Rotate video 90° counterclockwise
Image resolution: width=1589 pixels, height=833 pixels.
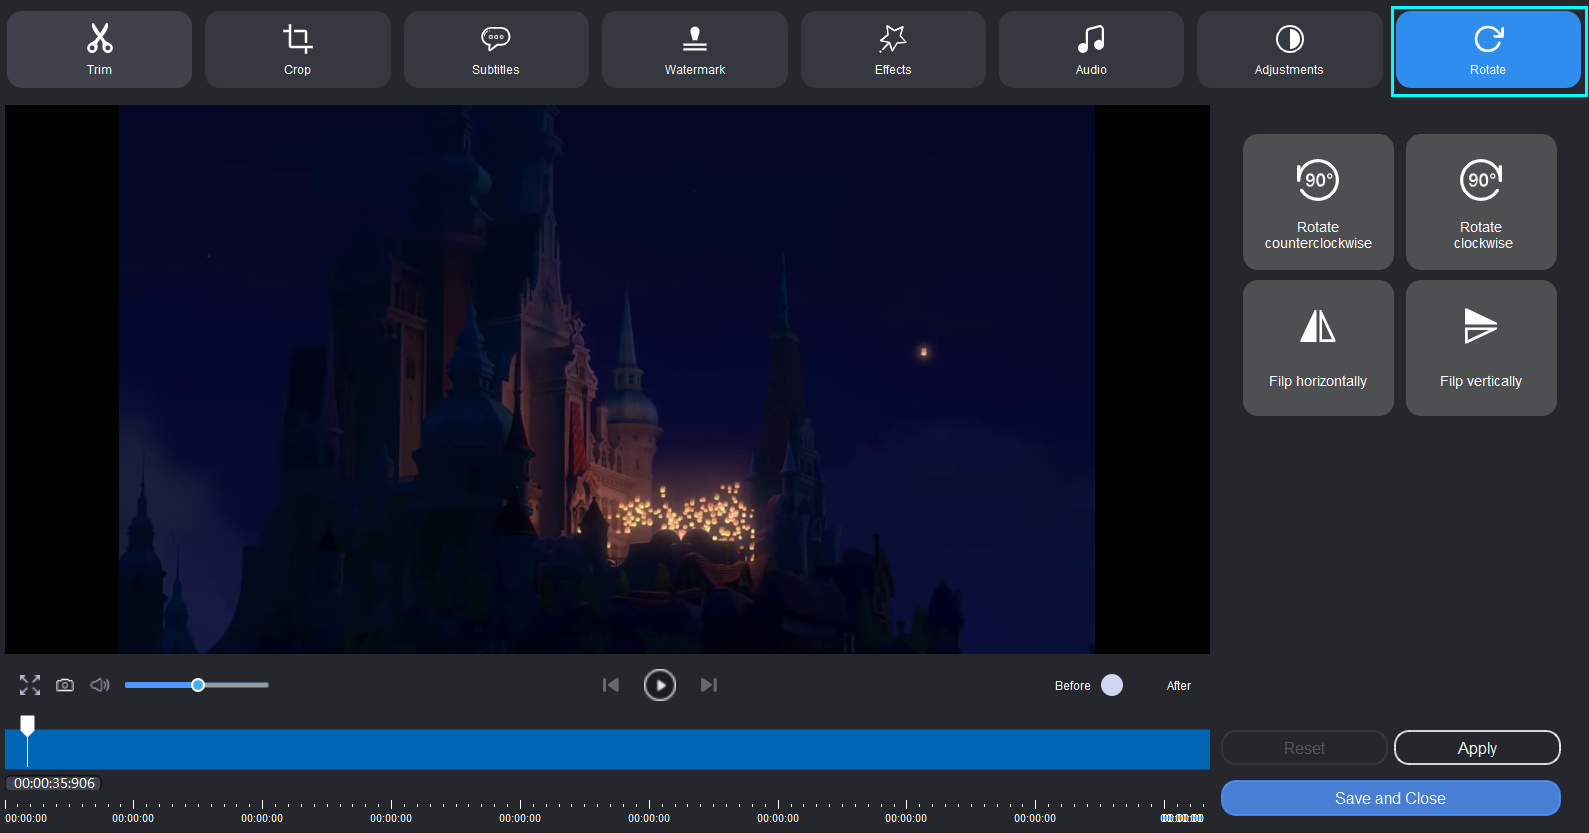pyautogui.click(x=1318, y=202)
